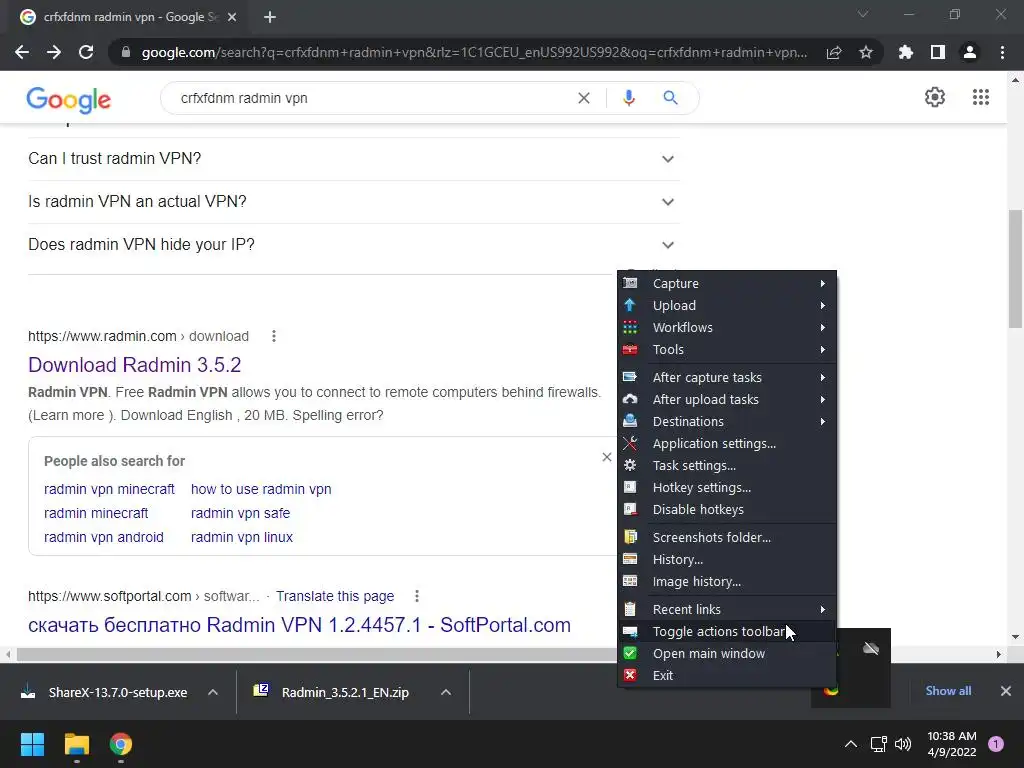Click the red X Exit icon
Viewport: 1024px width, 768px height.
click(x=630, y=675)
